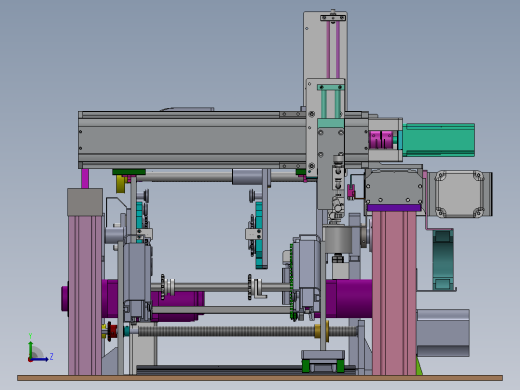Select the yellow bracket under the horizontal beam

point(120,184)
